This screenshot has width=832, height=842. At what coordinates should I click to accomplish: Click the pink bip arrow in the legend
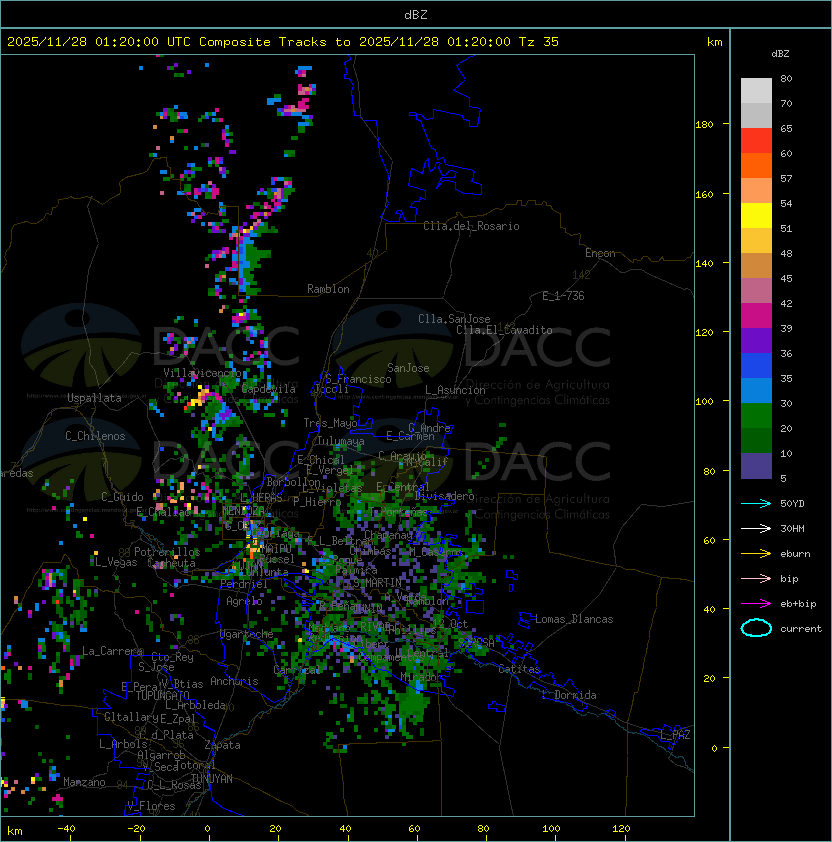point(756,579)
